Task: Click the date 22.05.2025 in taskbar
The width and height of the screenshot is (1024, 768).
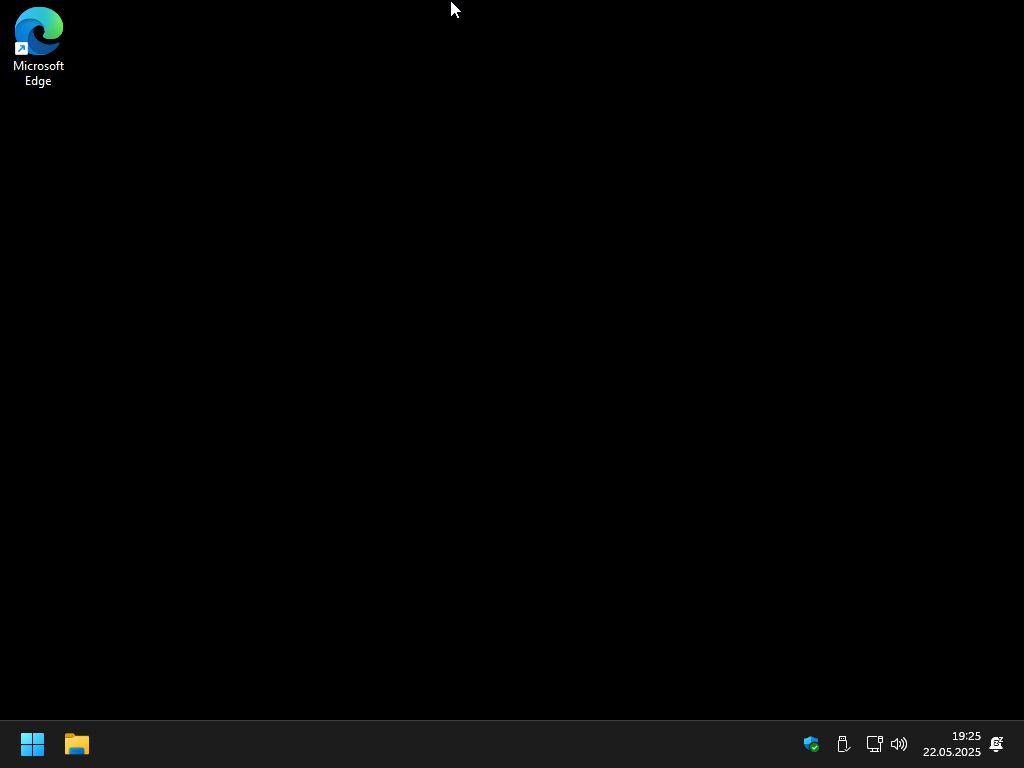Action: point(951,752)
